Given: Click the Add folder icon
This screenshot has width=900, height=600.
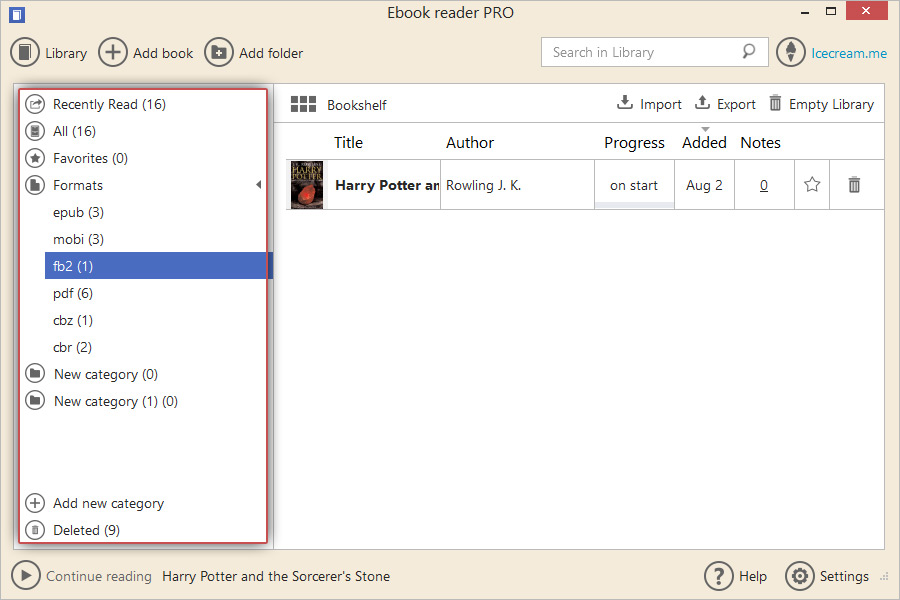Looking at the screenshot, I should [x=218, y=52].
